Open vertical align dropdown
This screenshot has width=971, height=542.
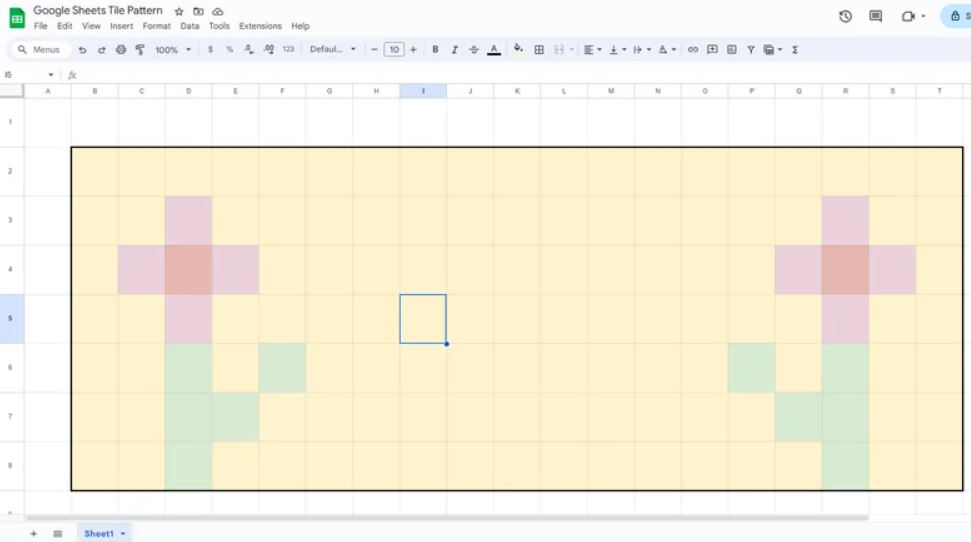click(x=617, y=50)
